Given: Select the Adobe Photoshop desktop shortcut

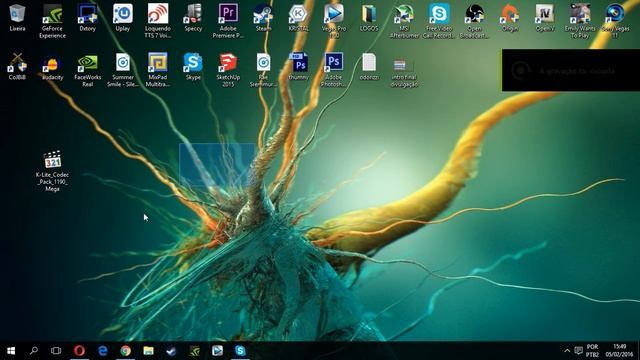Looking at the screenshot, I should 334,70.
